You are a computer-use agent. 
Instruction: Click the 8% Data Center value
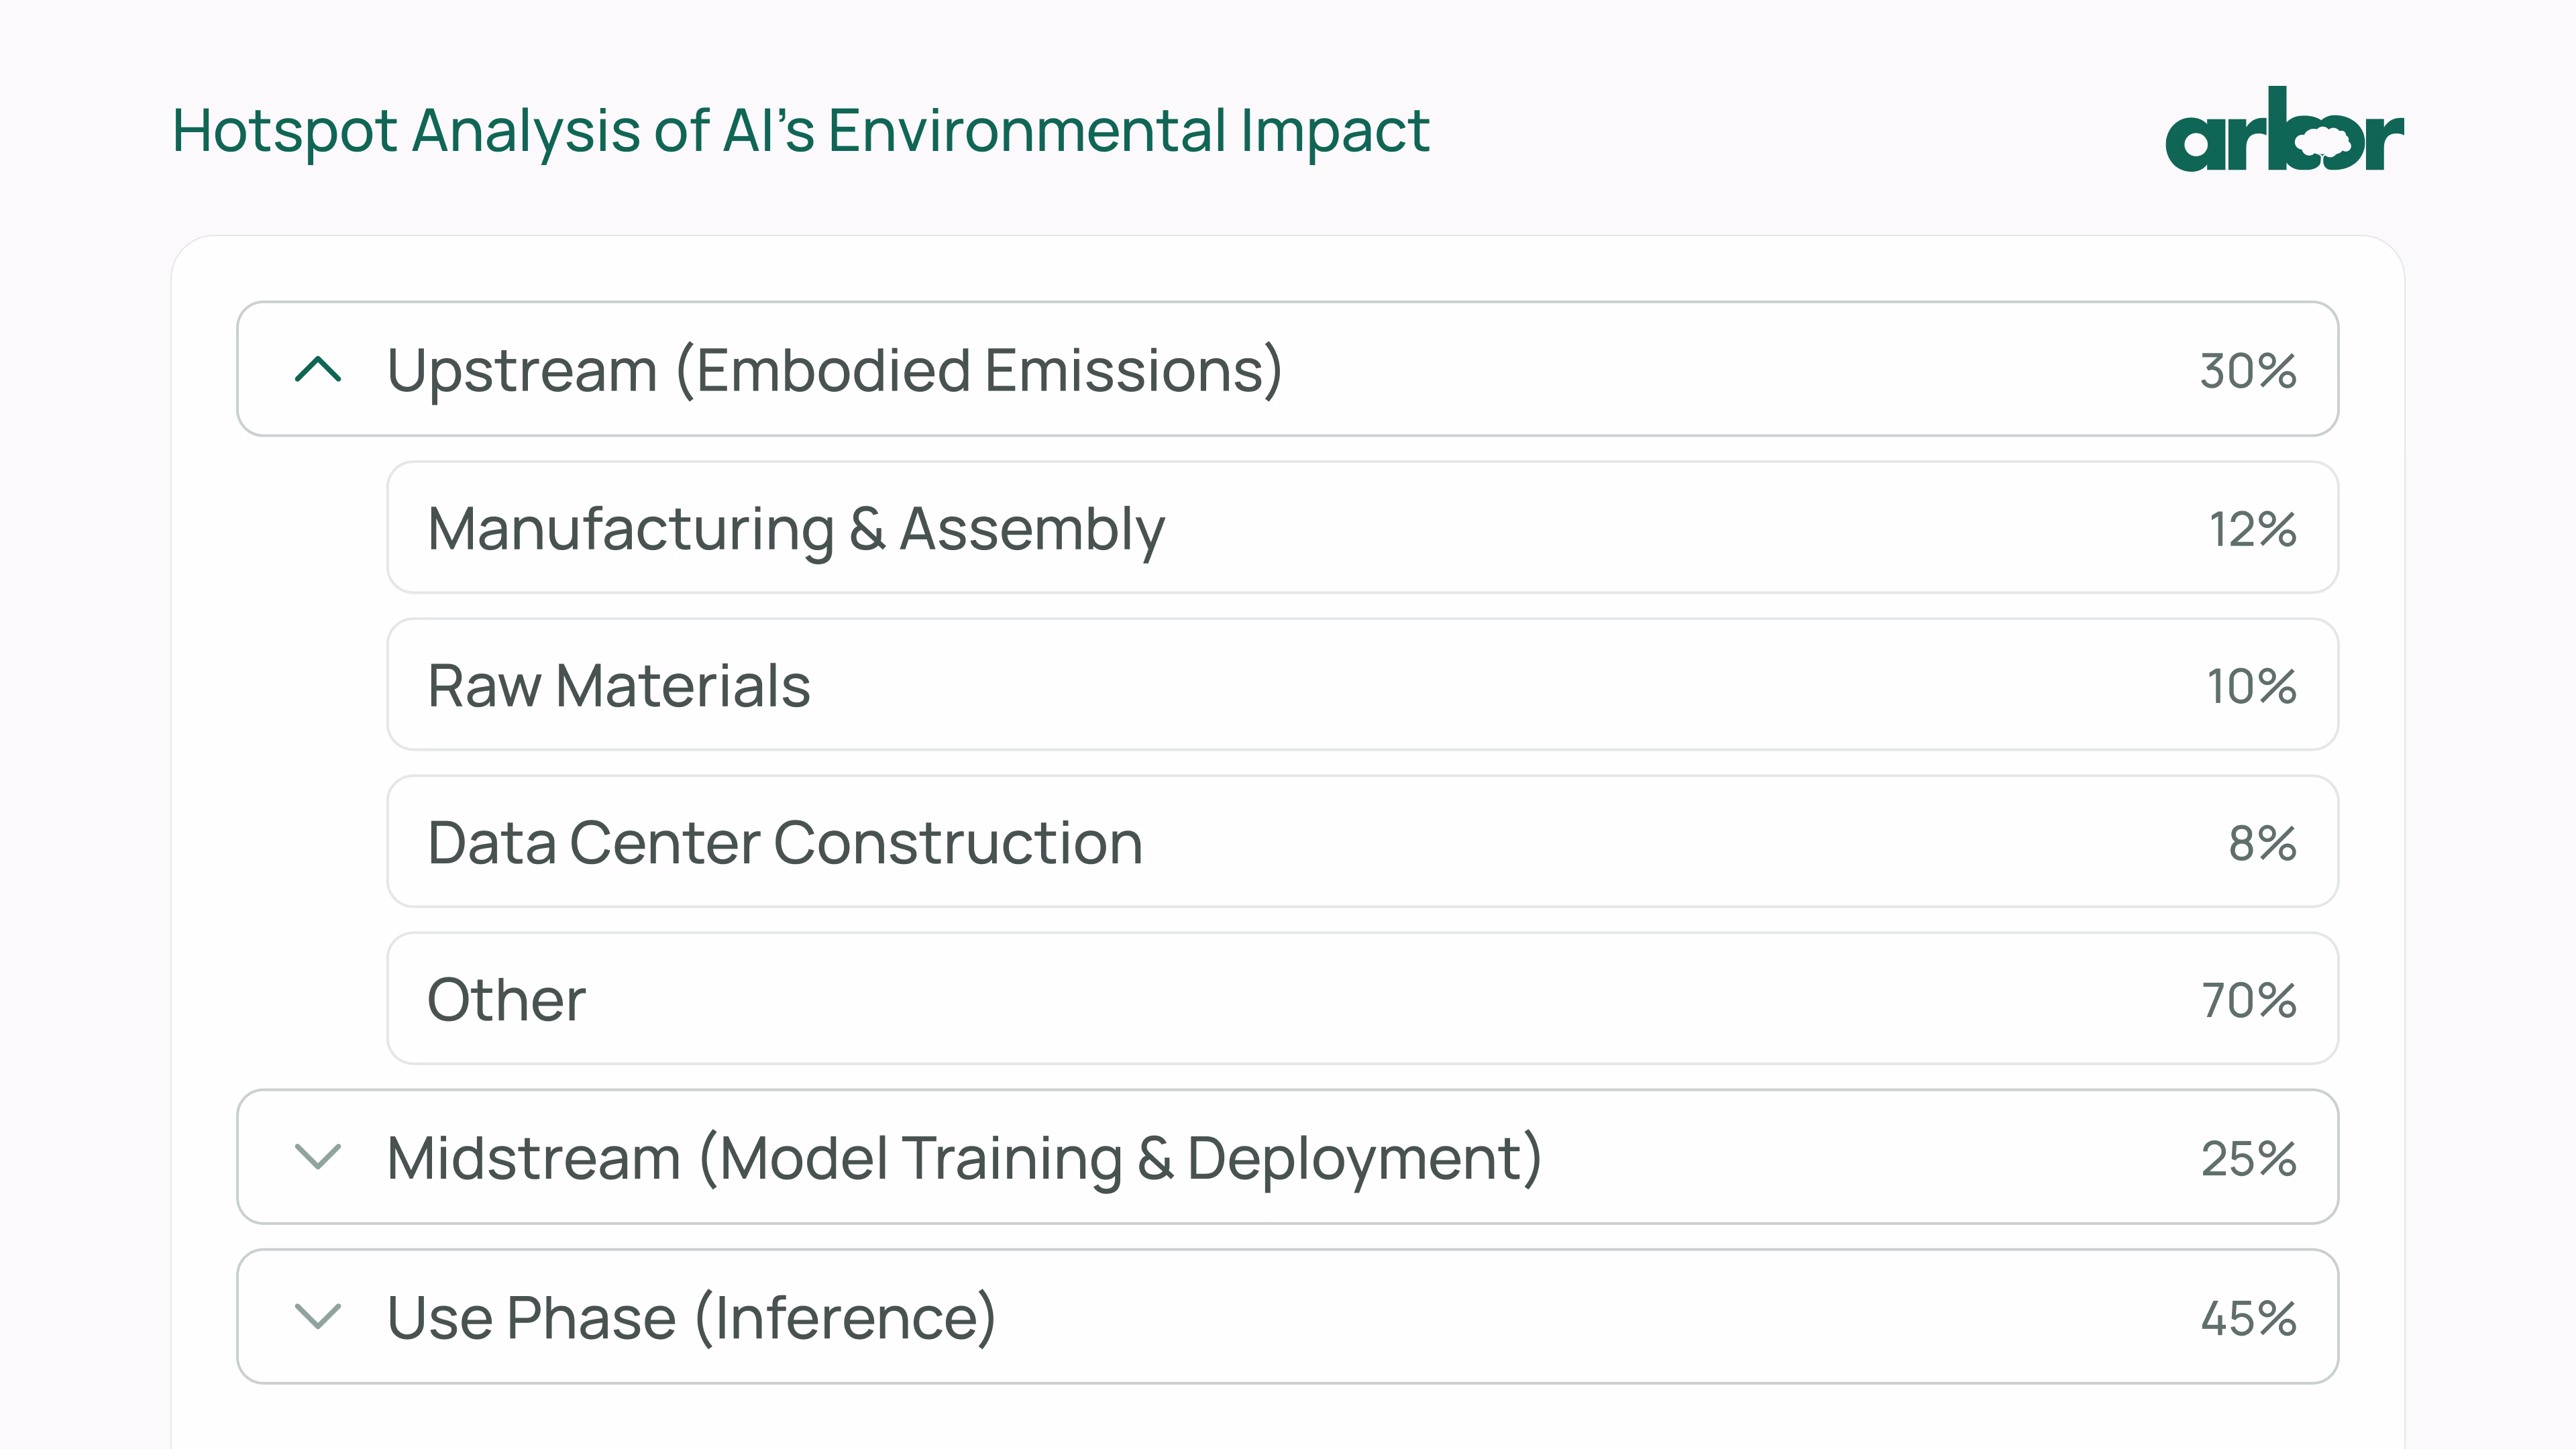coord(2262,843)
